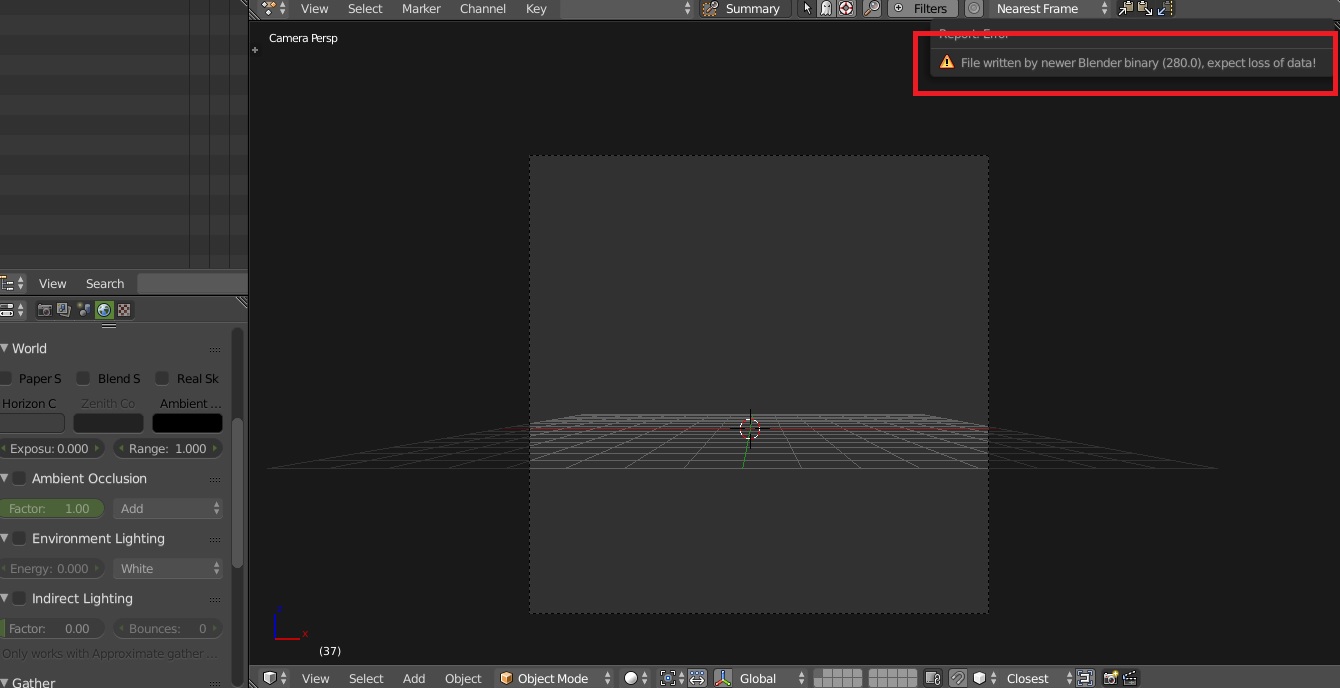Paste keyframes icon in Dope Sheet header
1340x688 pixels.
point(1145,8)
